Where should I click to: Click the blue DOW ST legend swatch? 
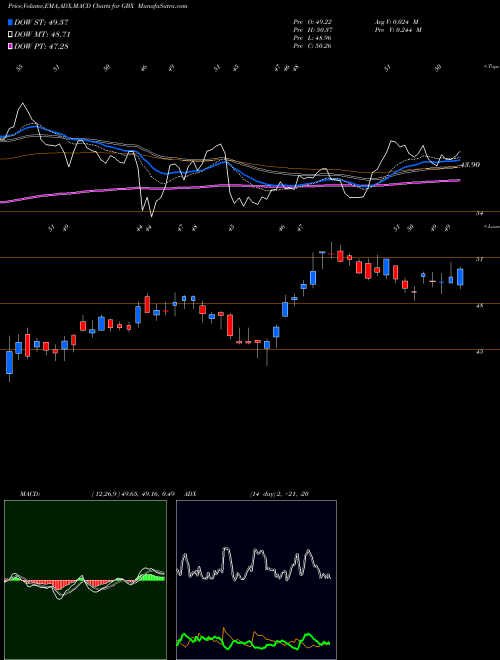pos(10,22)
